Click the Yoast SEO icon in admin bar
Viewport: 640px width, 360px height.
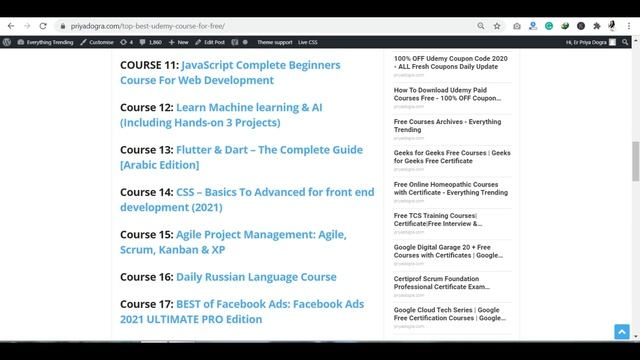[235, 42]
